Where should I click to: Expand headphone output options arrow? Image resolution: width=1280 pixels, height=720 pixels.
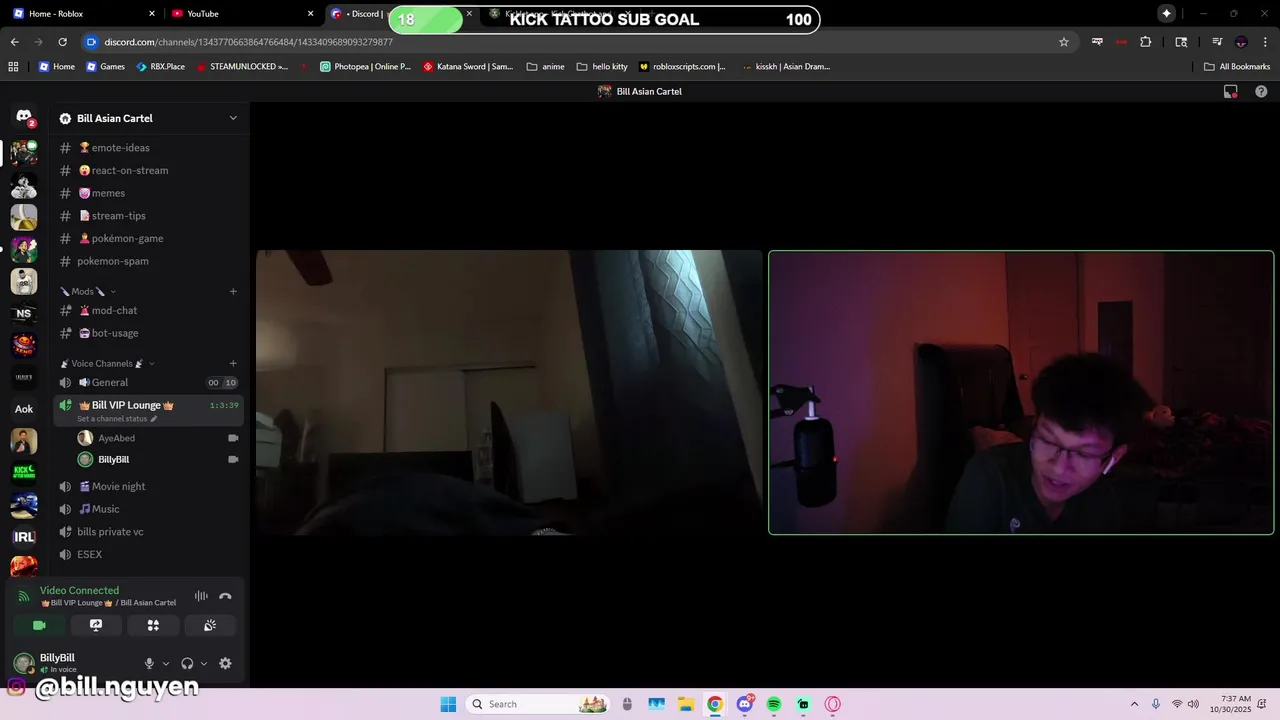tap(204, 663)
